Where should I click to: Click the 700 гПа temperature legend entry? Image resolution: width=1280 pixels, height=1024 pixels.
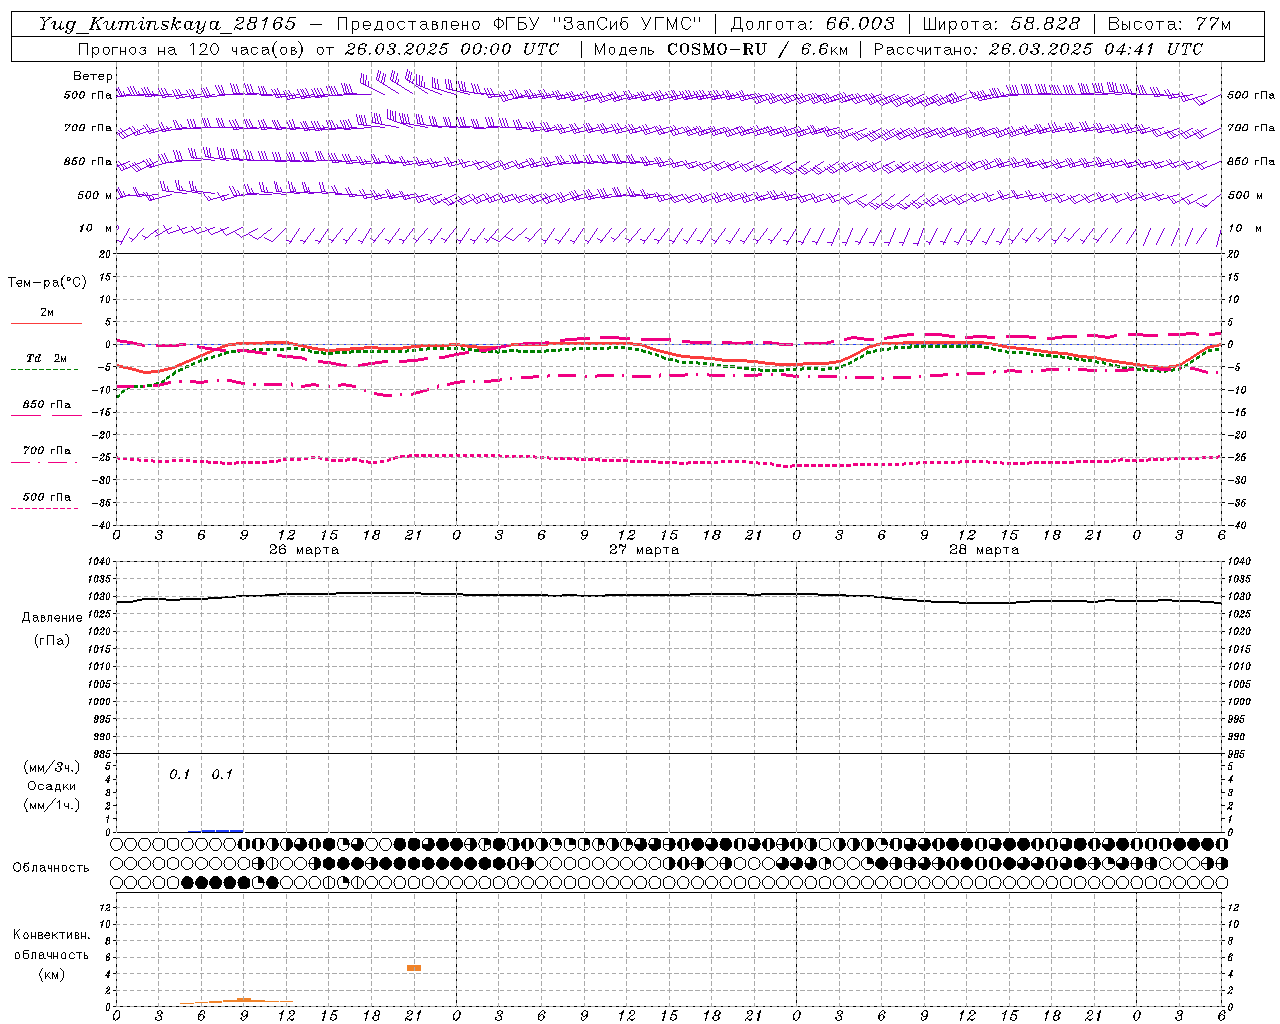[47, 450]
